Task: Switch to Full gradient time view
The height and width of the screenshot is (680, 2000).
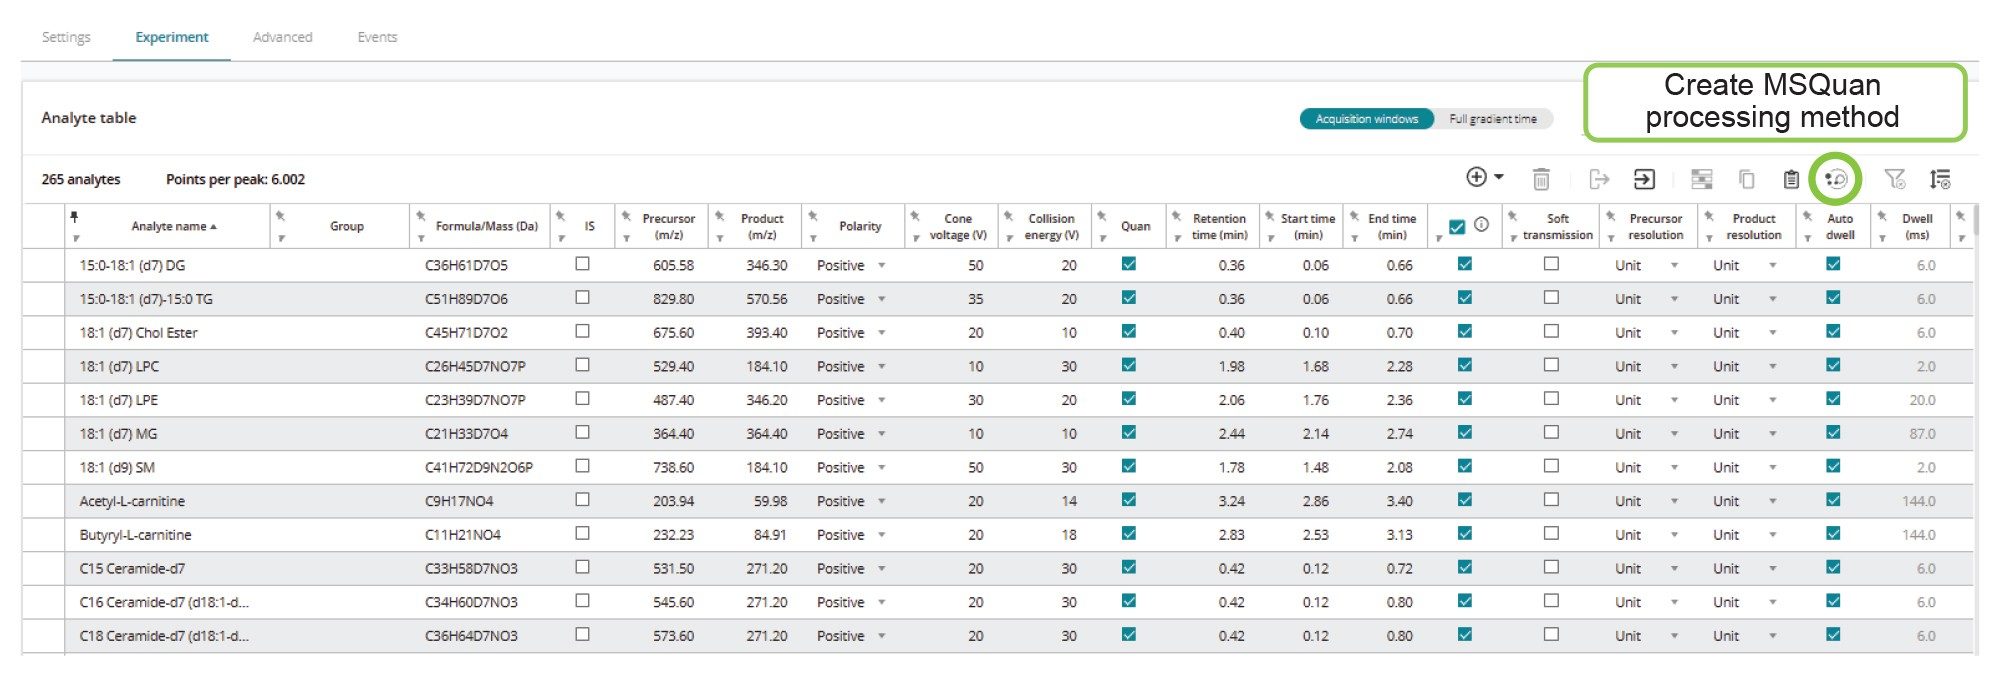Action: [1493, 119]
